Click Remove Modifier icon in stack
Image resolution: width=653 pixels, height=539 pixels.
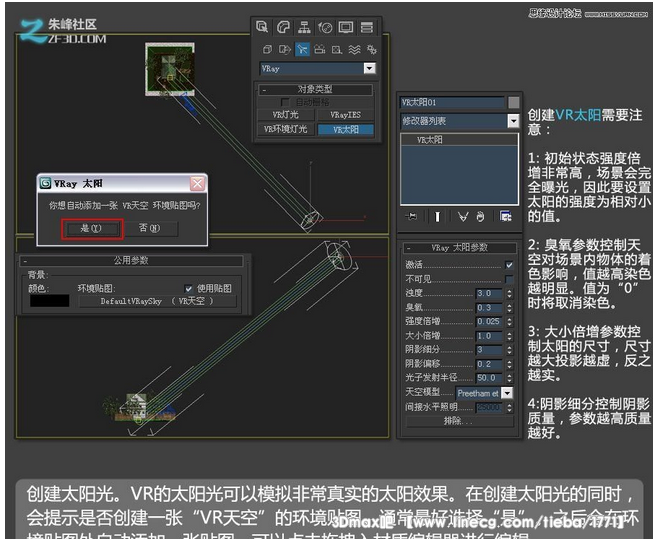click(480, 217)
